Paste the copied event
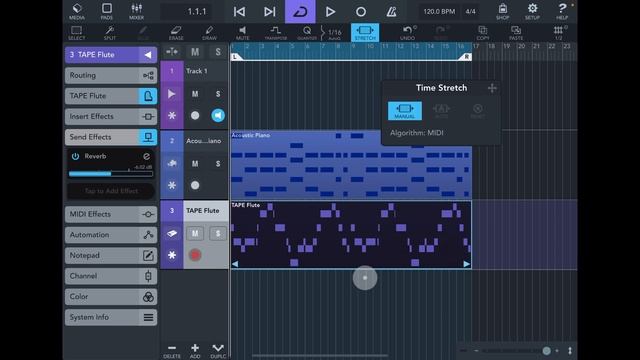640x360 pixels. 516,33
